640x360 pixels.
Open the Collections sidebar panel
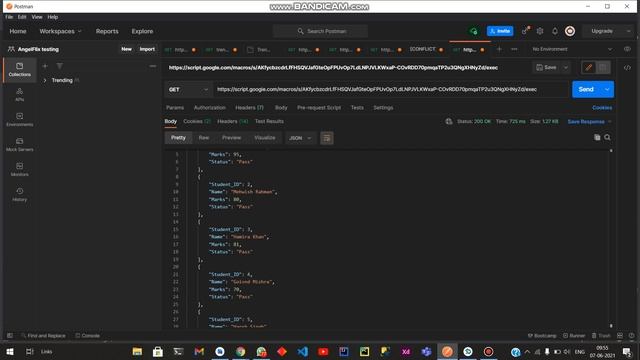(x=20, y=69)
